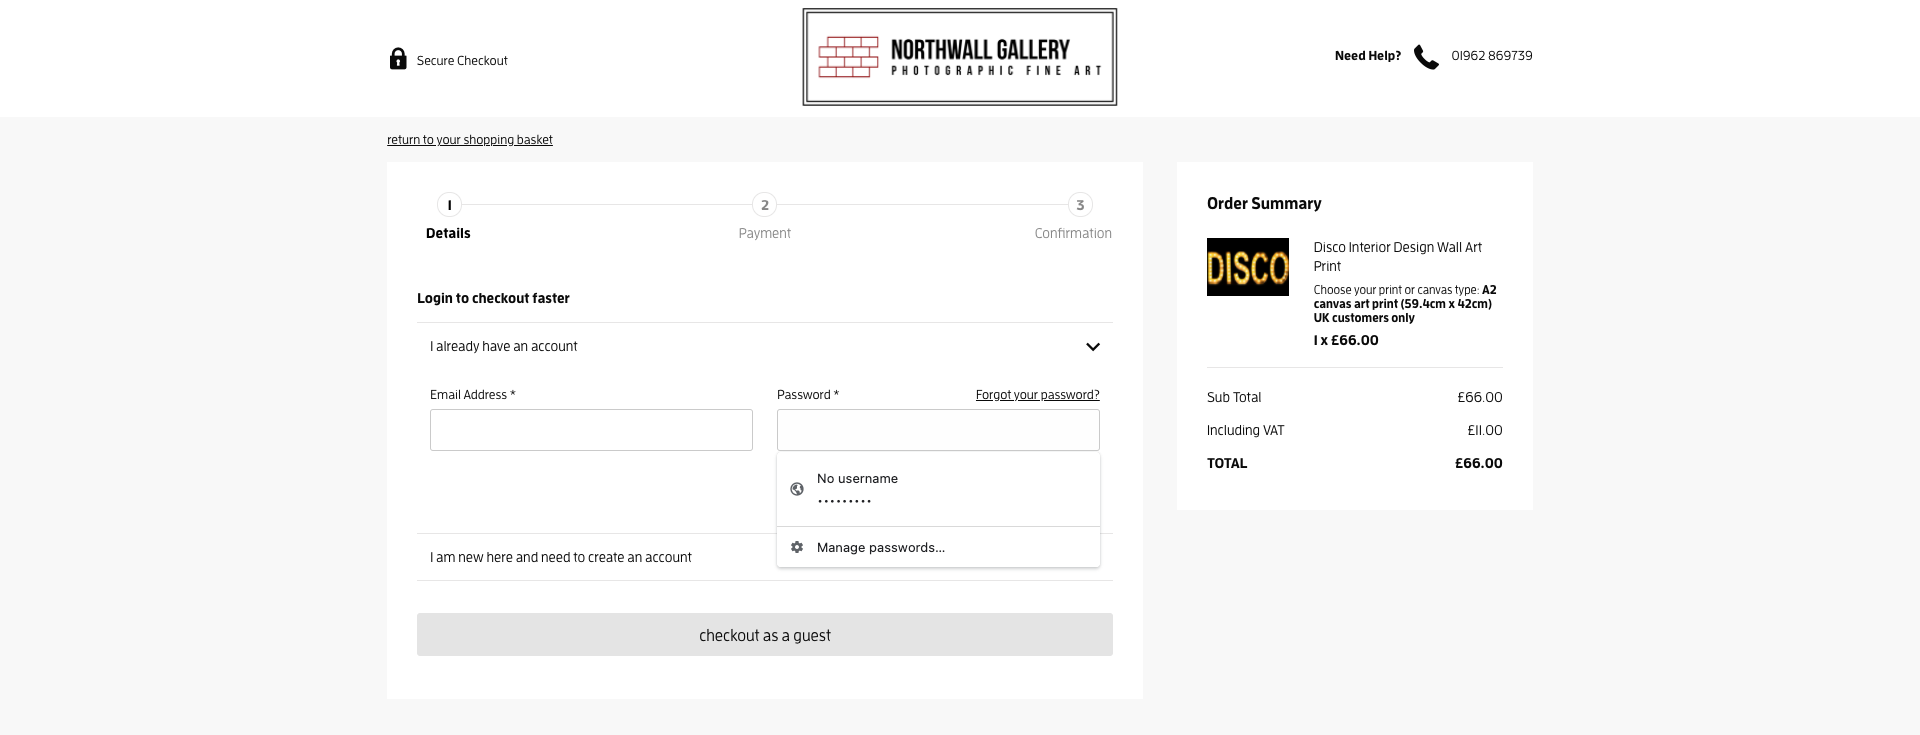The image size is (1920, 735).
Task: Click the phone handset icon
Action: (x=1426, y=57)
